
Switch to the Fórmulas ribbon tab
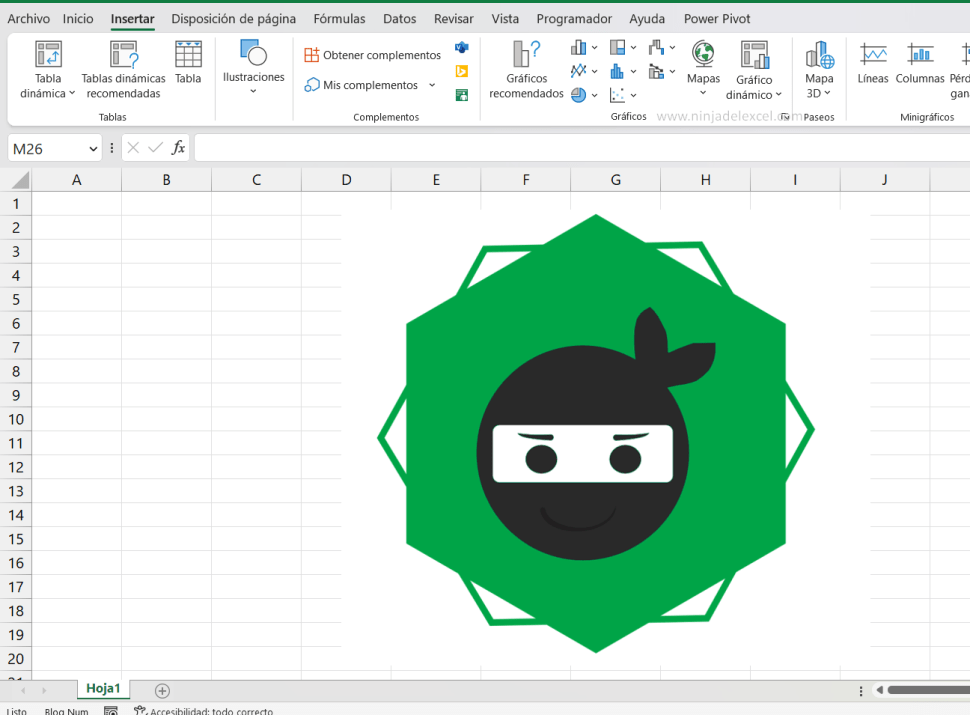click(x=338, y=18)
